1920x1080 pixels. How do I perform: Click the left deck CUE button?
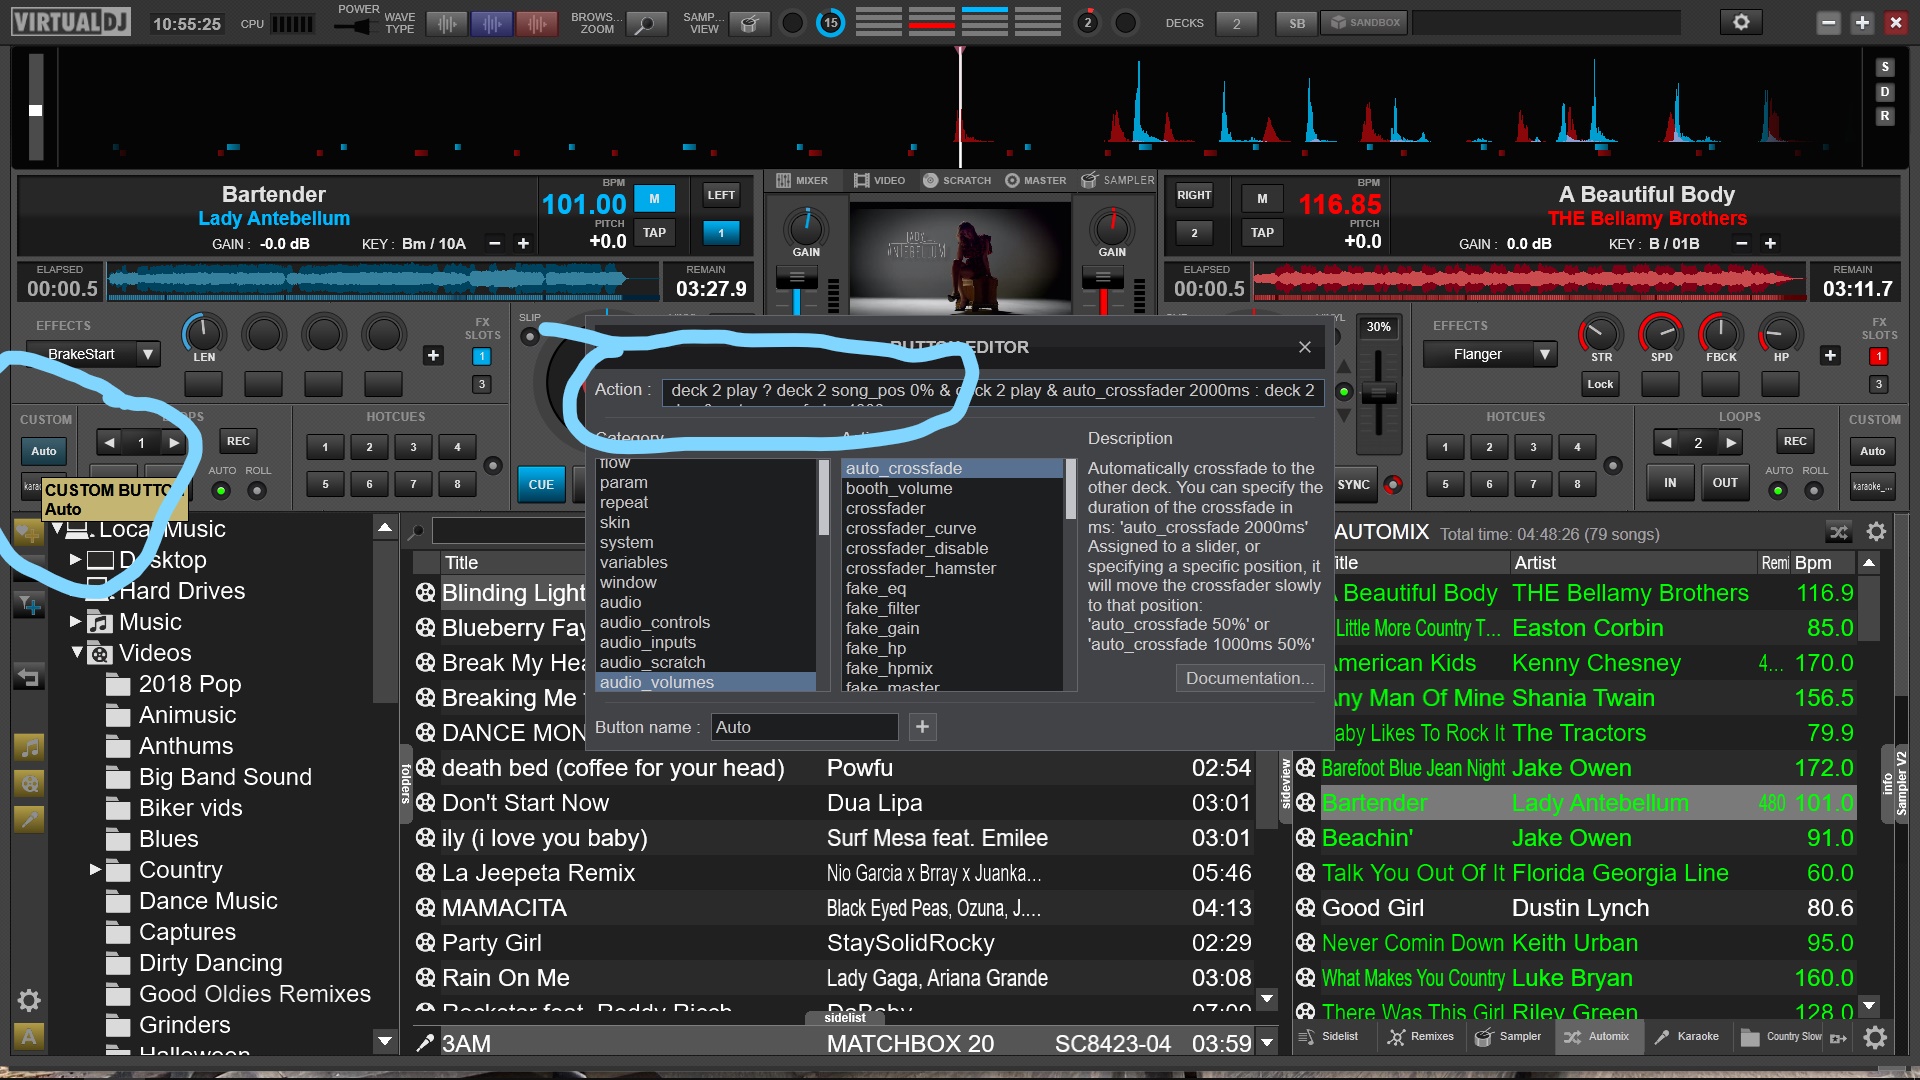tap(541, 484)
